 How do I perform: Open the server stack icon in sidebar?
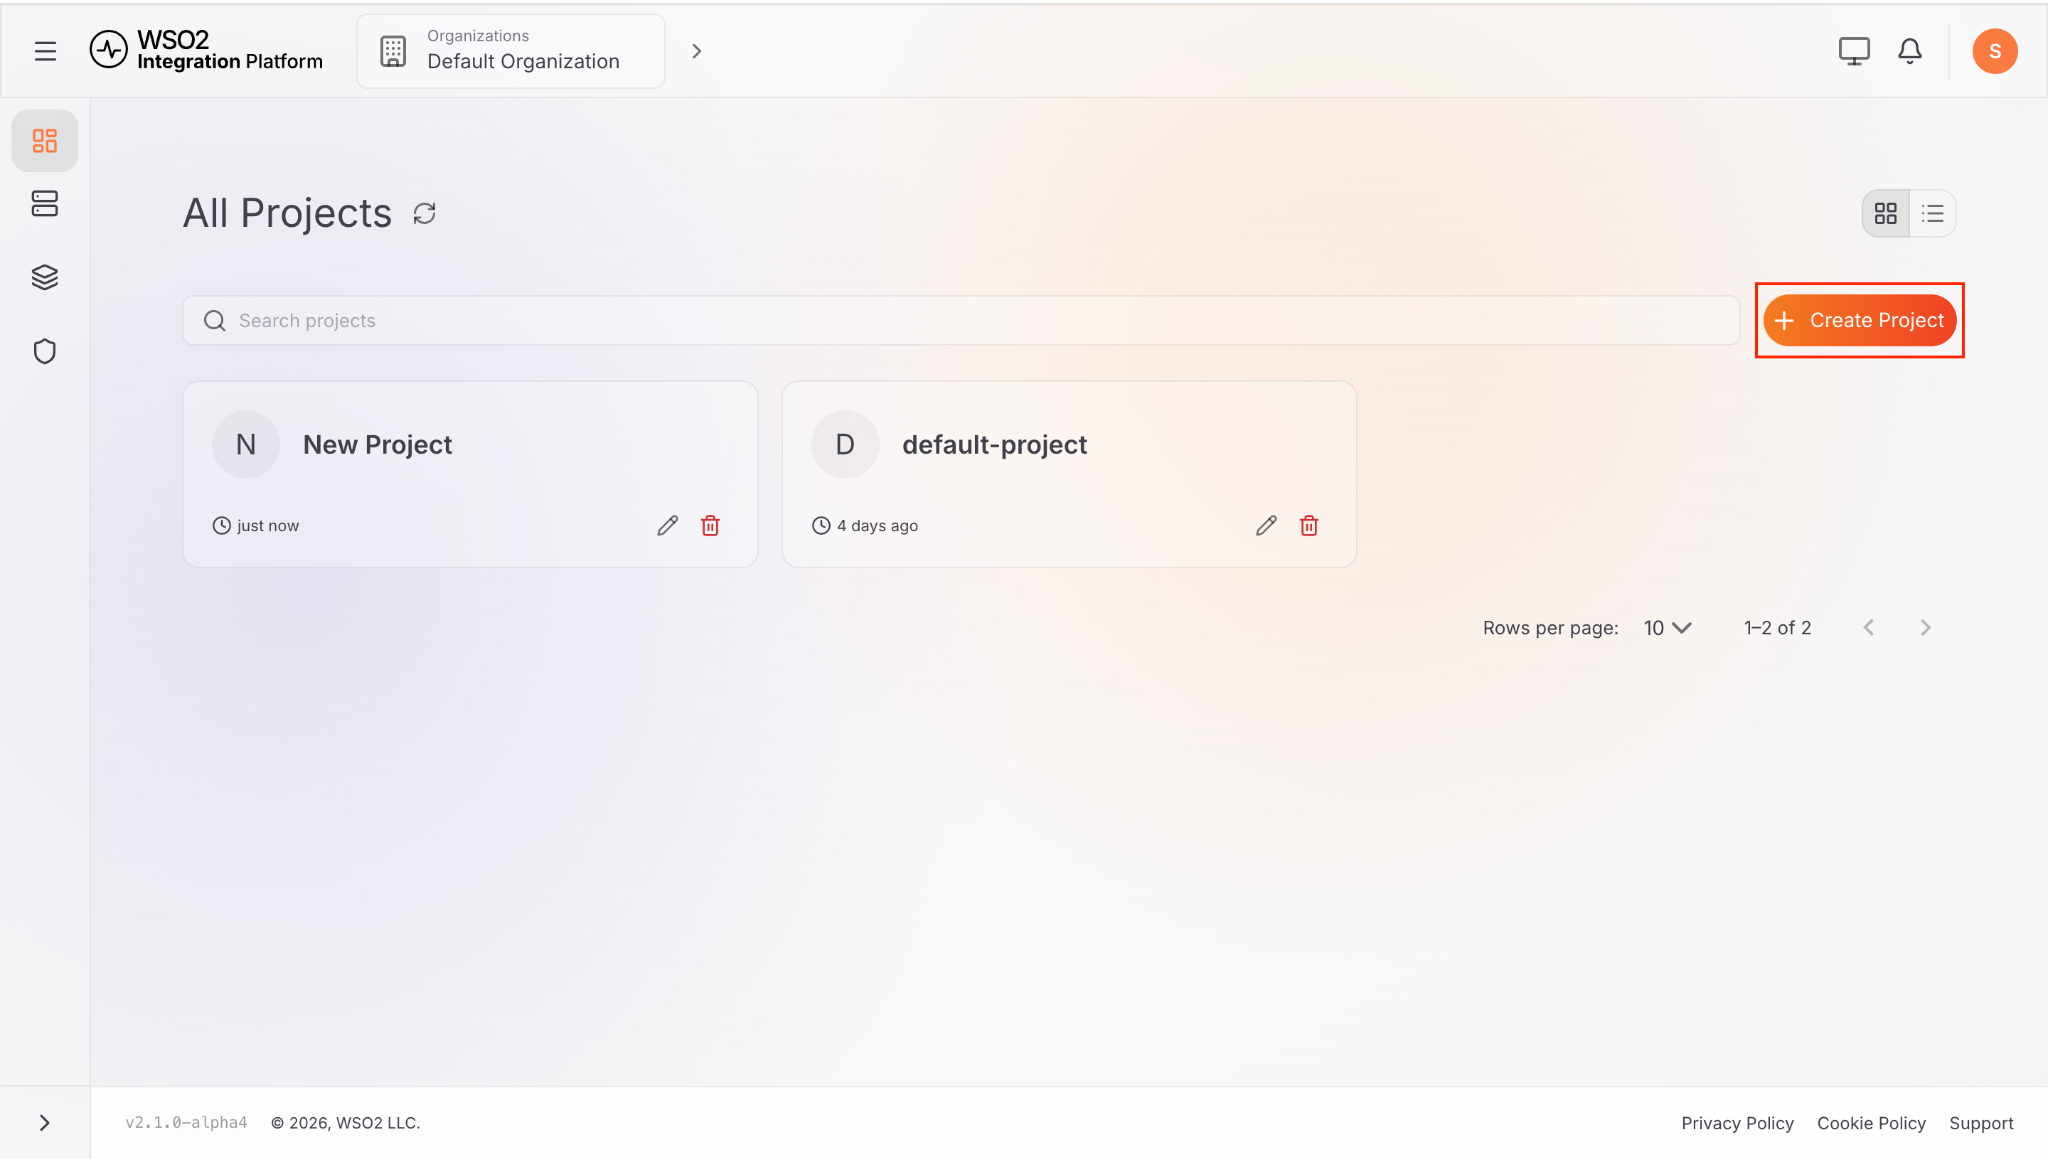click(x=45, y=204)
